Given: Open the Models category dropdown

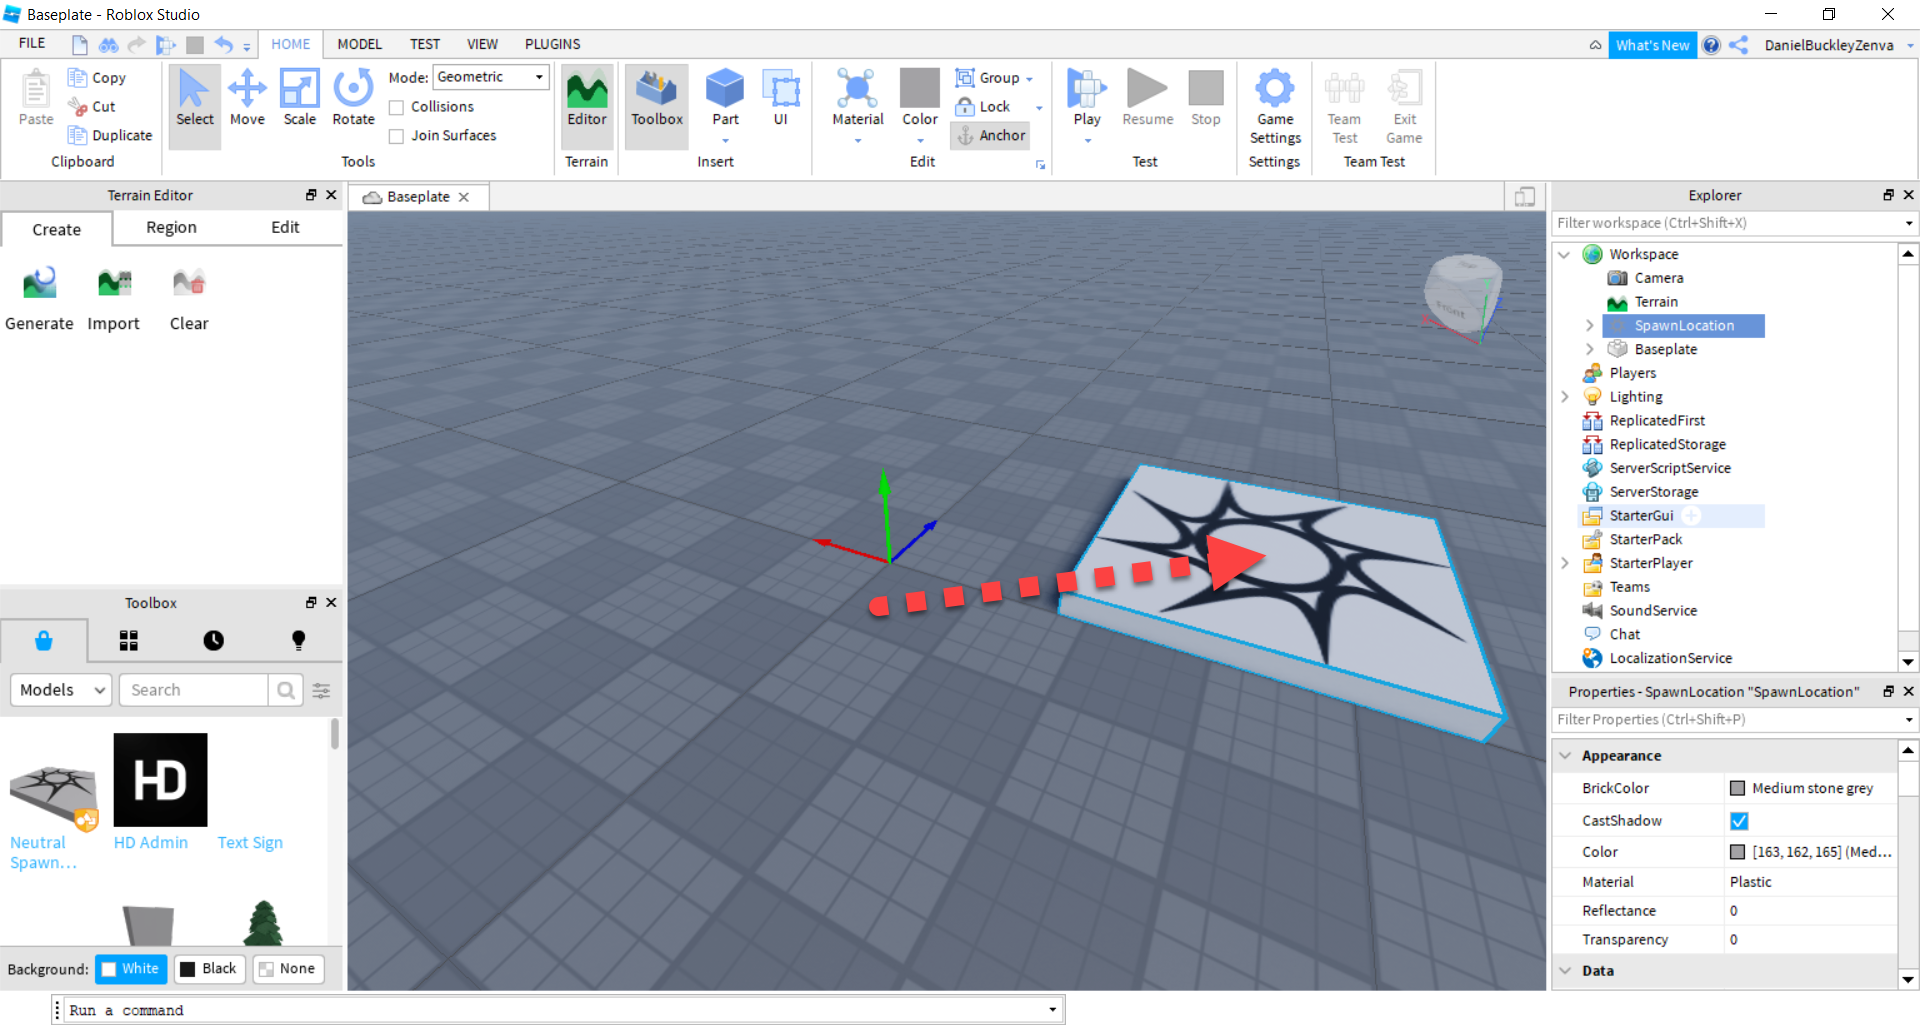Looking at the screenshot, I should point(61,690).
